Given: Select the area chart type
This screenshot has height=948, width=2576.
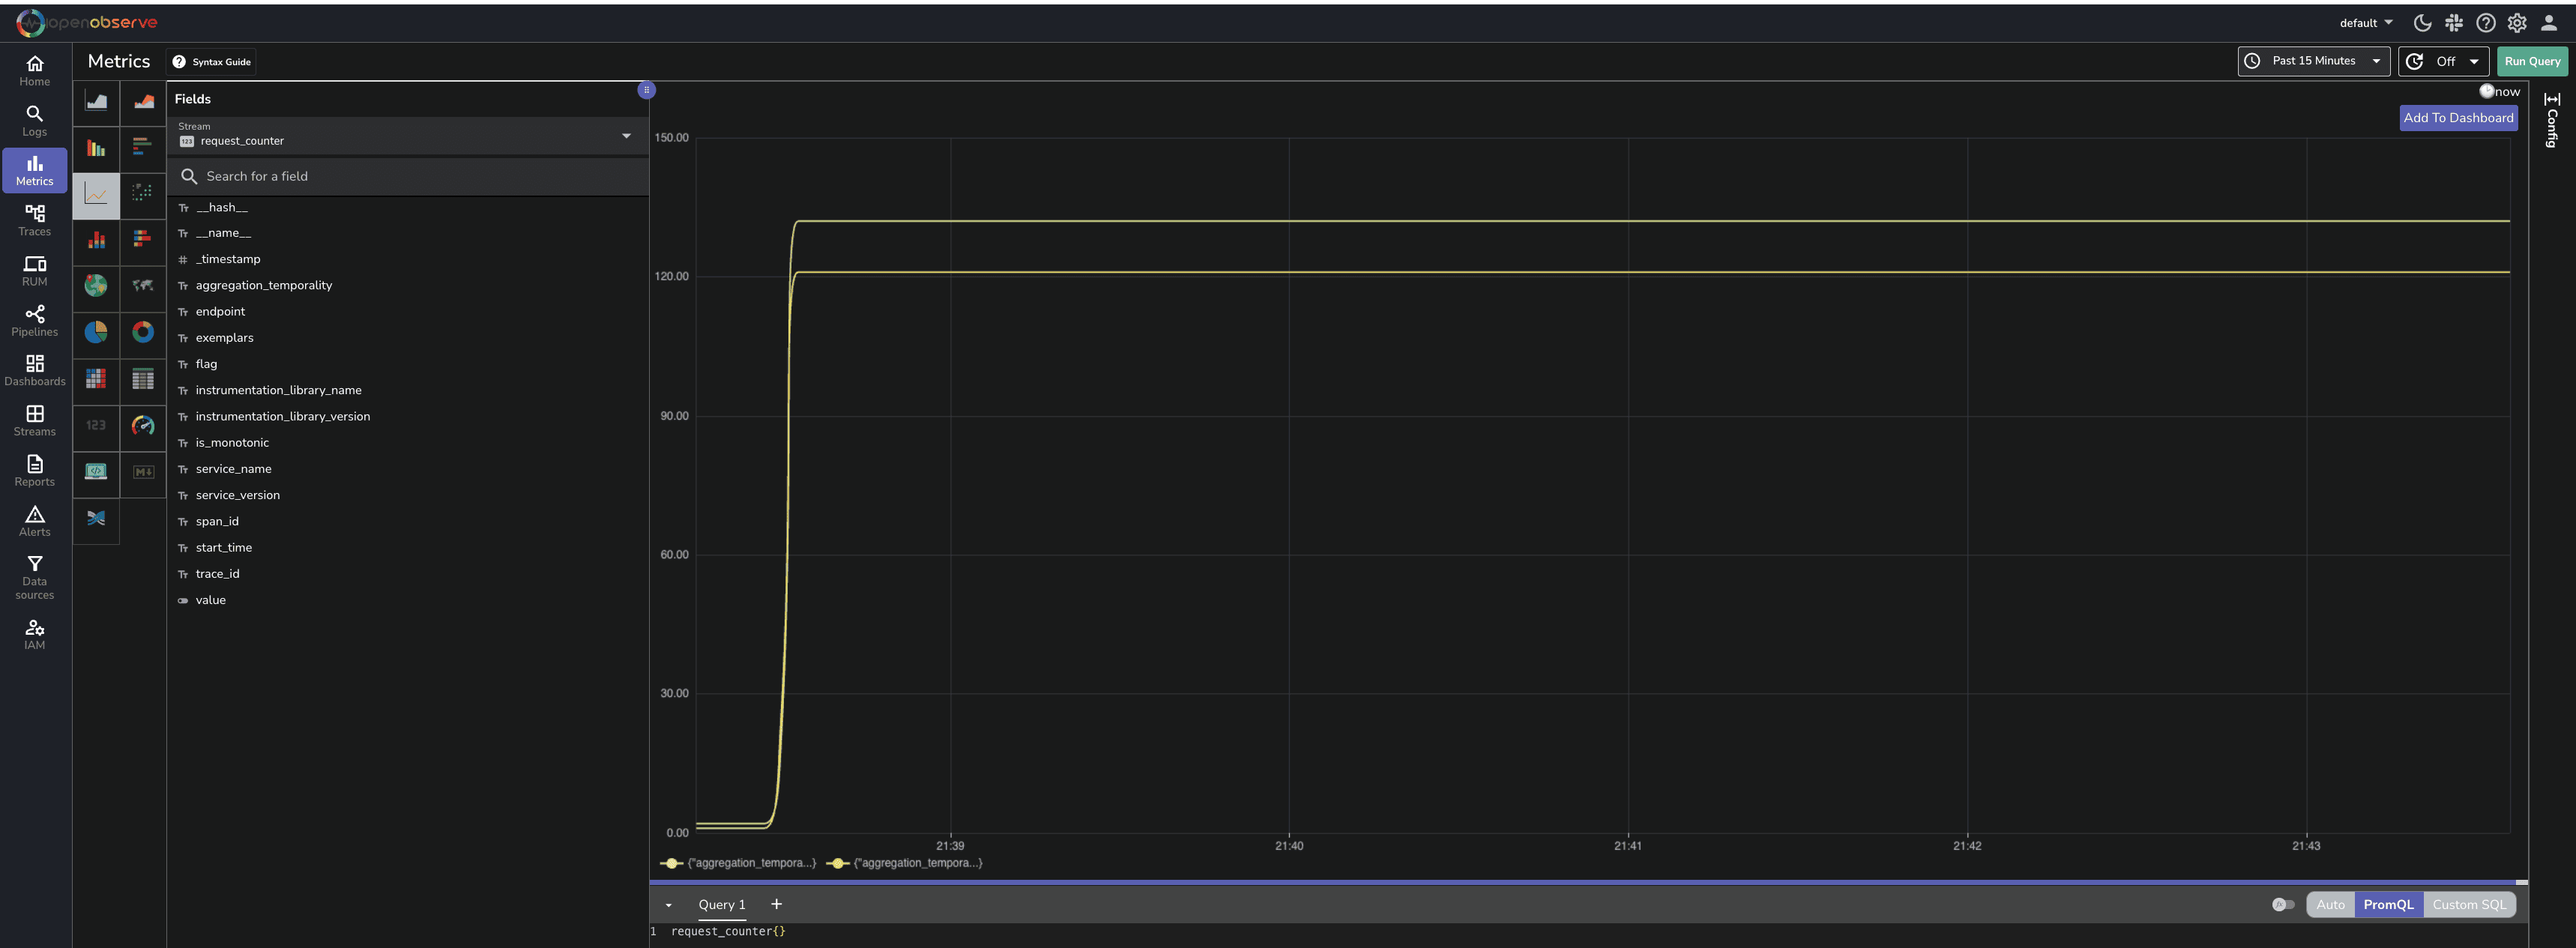Looking at the screenshot, I should (96, 103).
